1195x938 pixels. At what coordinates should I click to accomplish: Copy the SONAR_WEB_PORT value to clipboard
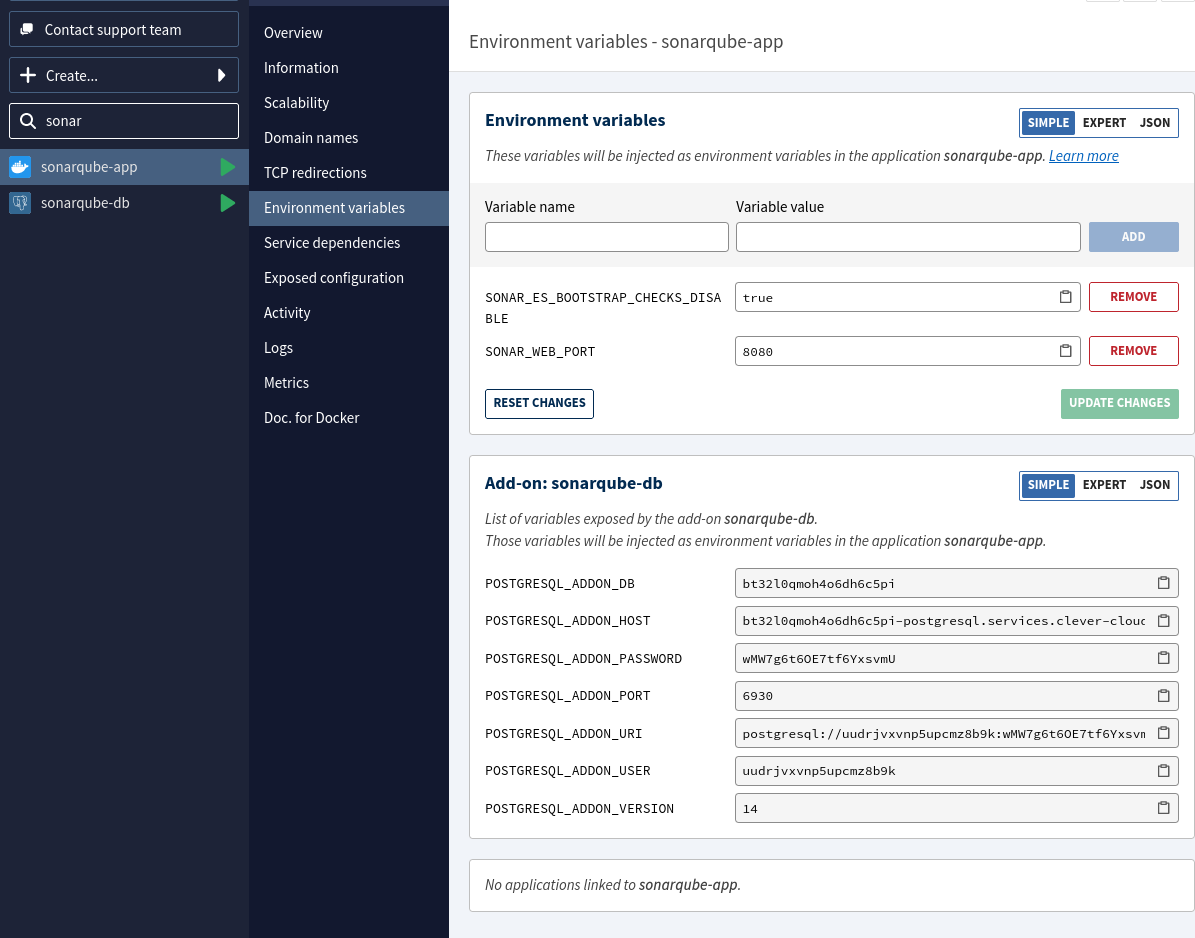pyautogui.click(x=1065, y=351)
